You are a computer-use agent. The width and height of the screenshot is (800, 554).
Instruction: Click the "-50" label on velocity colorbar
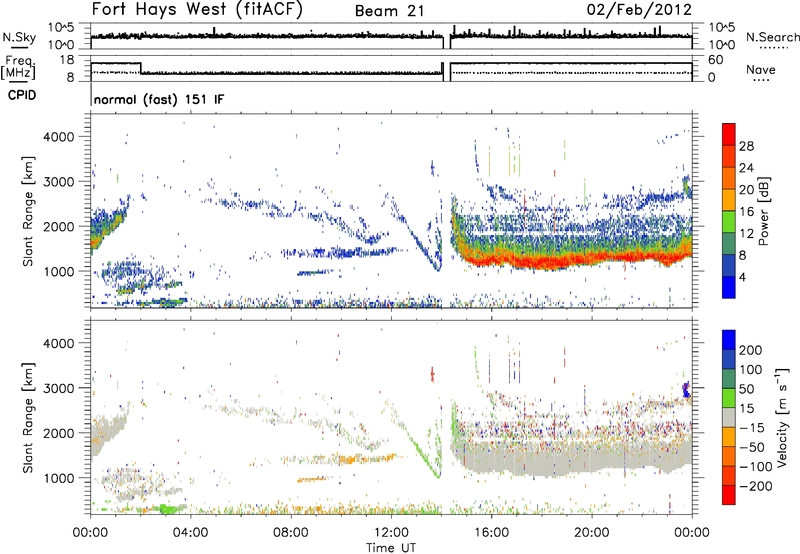pos(752,447)
